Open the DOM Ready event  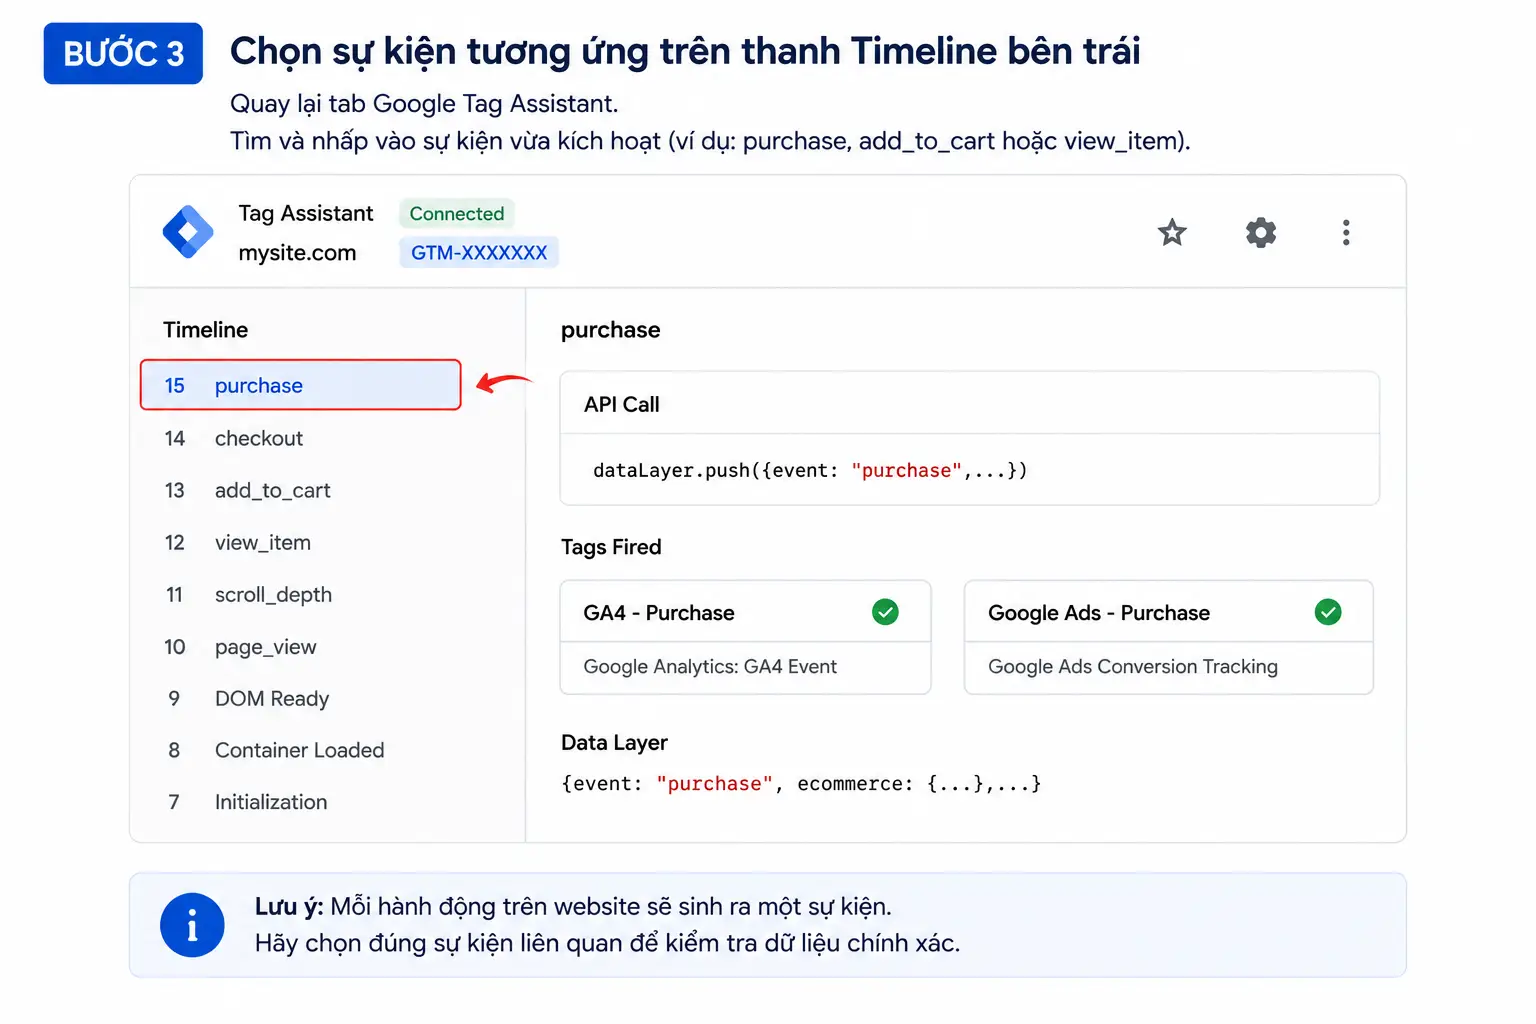click(300, 698)
